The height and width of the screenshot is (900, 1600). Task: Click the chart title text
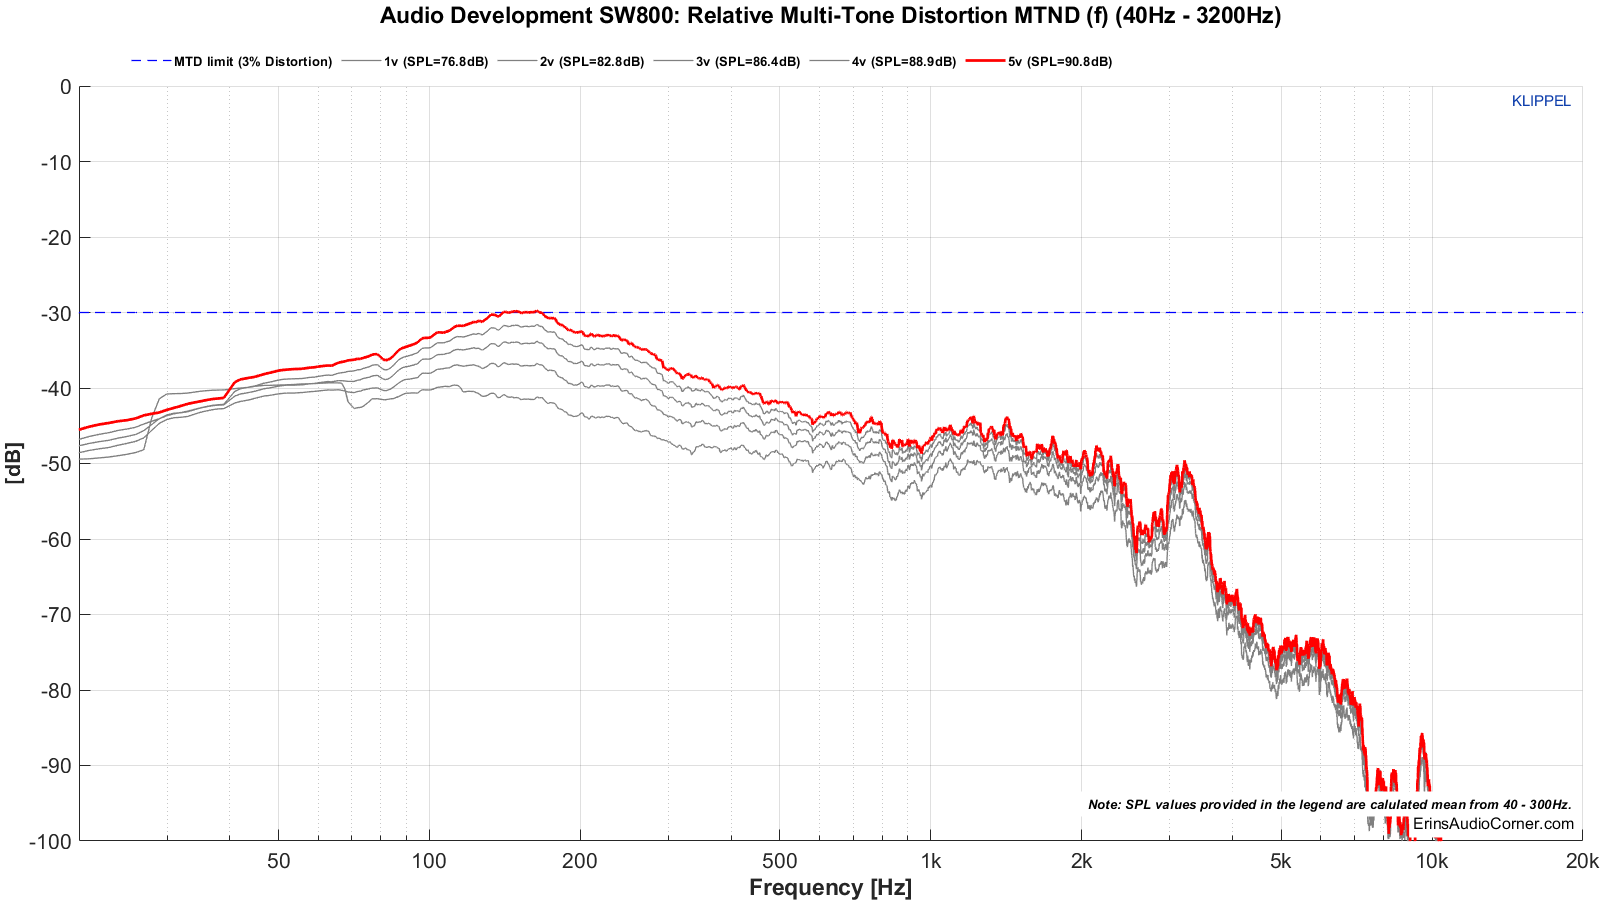click(830, 15)
